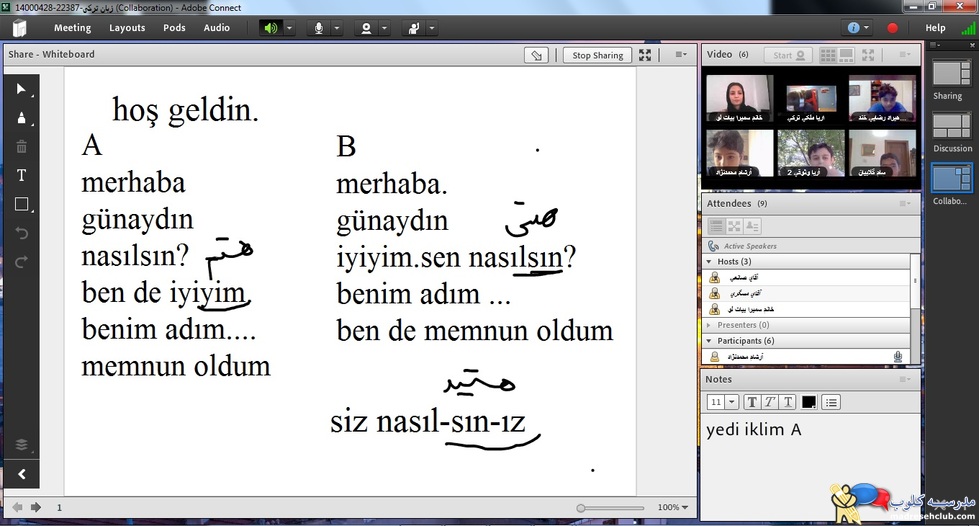Viewport: 979px width, 526px height.
Task: Toggle underline text in Notes
Action: [788, 402]
